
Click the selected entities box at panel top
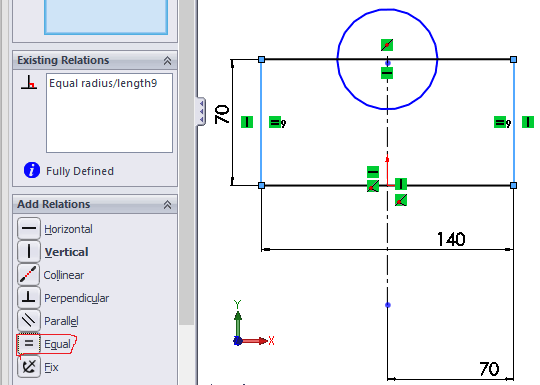pyautogui.click(x=106, y=17)
